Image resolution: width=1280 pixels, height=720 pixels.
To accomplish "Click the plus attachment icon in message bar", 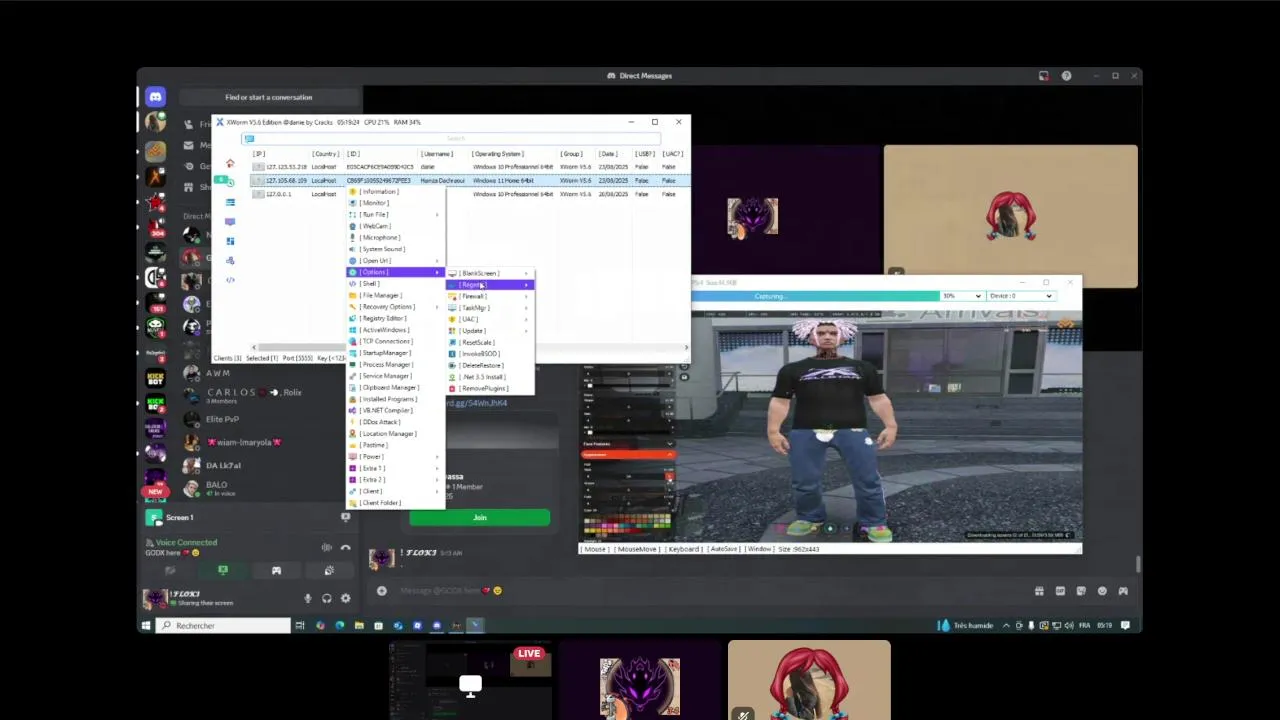I will (382, 591).
